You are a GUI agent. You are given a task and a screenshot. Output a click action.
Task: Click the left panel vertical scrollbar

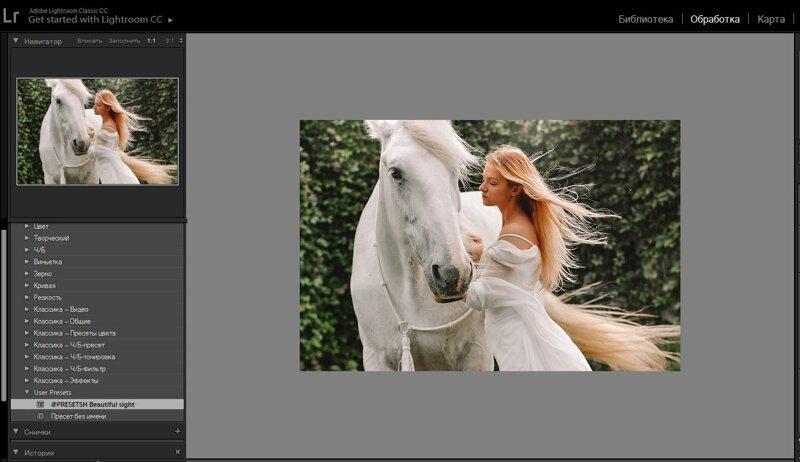pos(4,315)
